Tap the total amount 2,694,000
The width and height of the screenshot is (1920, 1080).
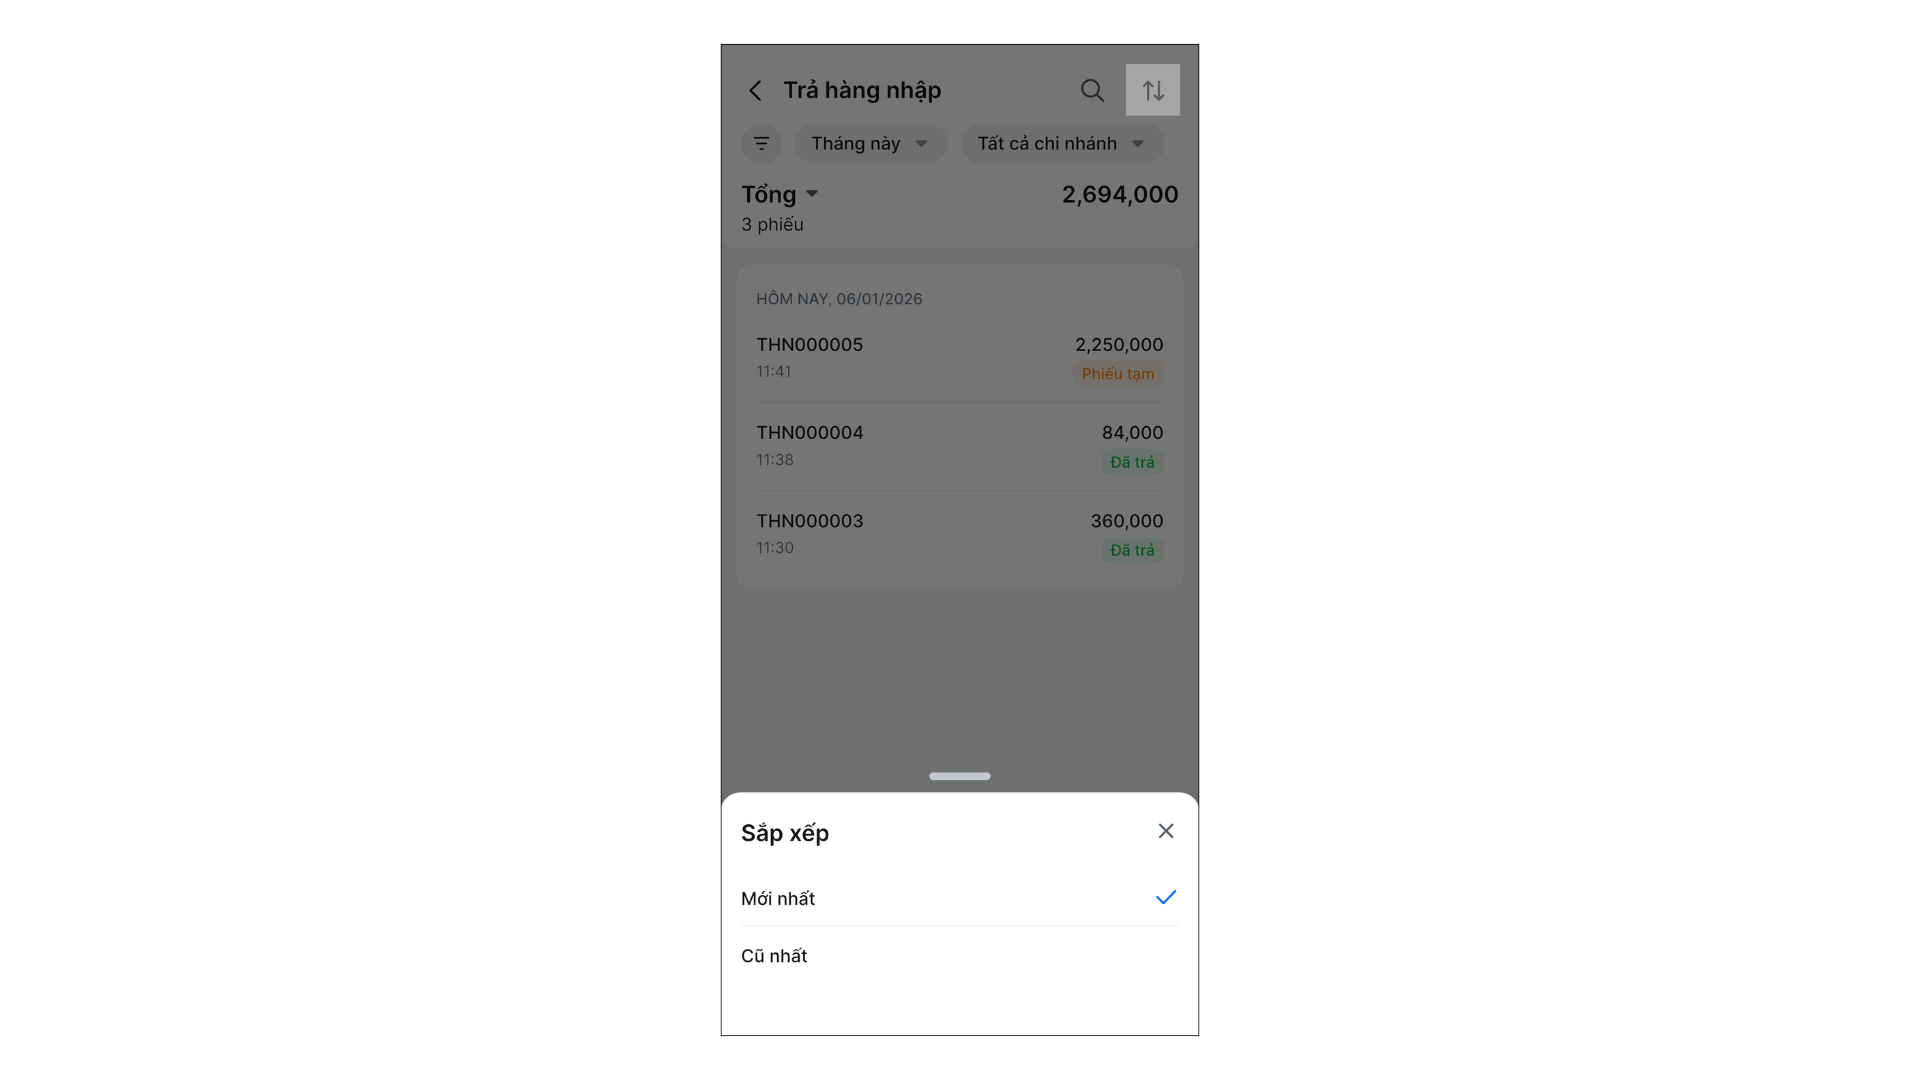click(1120, 194)
